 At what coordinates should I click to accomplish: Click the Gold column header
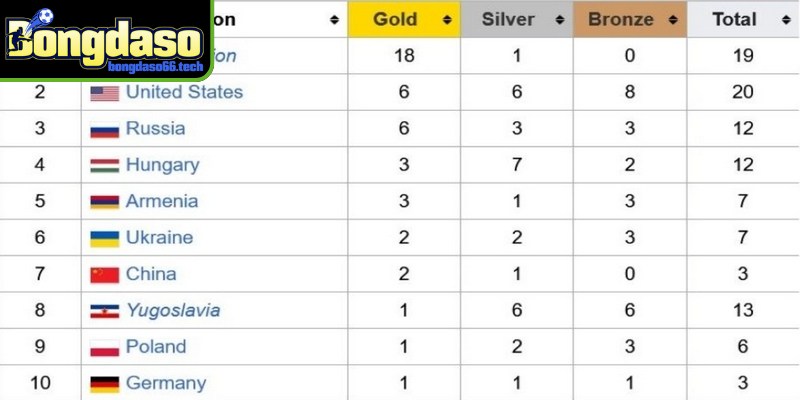point(395,20)
